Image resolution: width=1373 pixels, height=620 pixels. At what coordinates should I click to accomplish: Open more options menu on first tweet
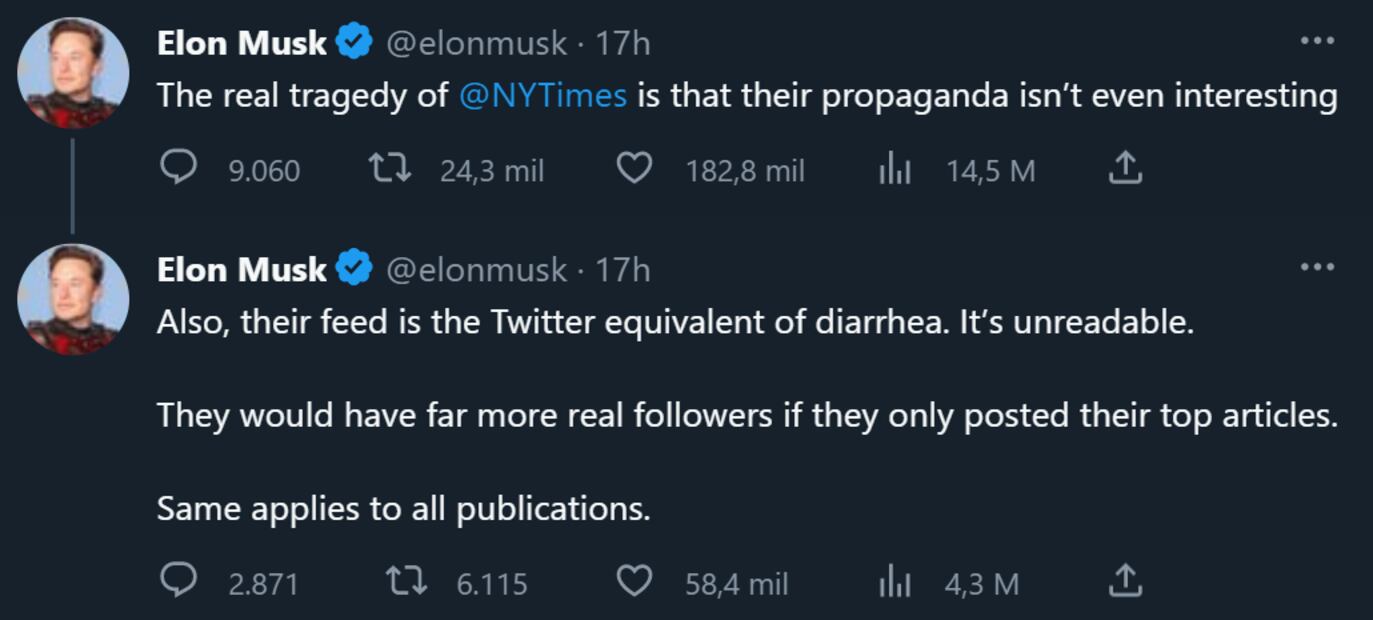click(1317, 41)
